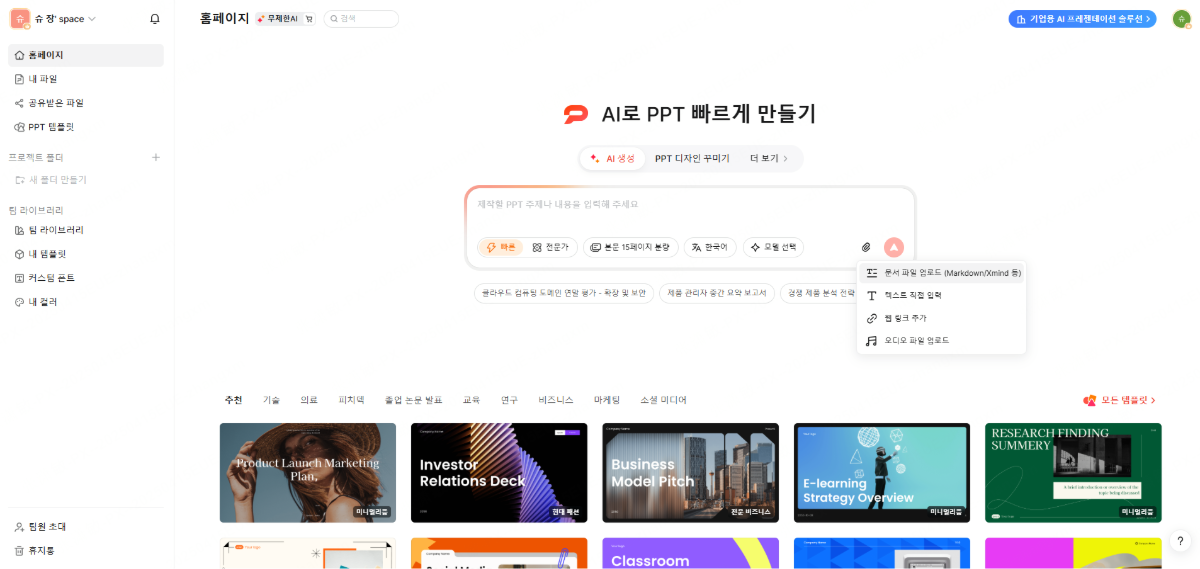Open Product Launch Marketing Plan template
The image size is (1200, 569).
pyautogui.click(x=308, y=472)
